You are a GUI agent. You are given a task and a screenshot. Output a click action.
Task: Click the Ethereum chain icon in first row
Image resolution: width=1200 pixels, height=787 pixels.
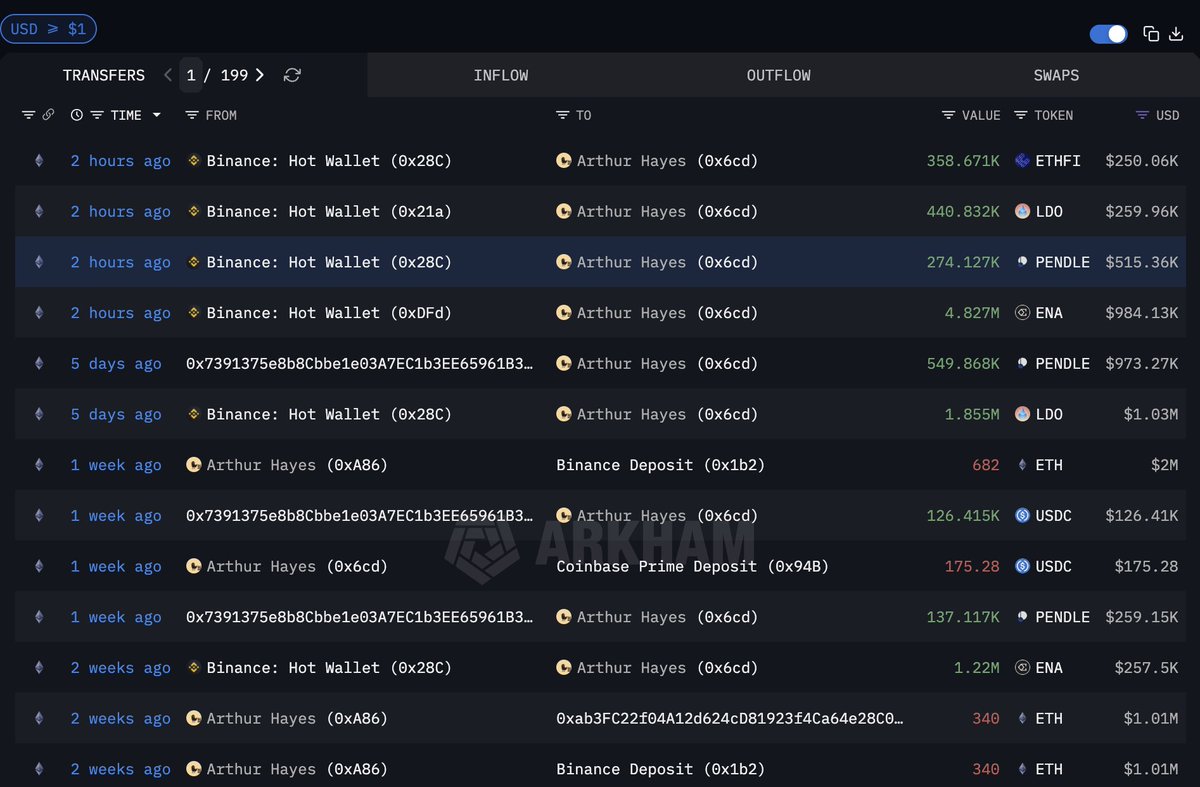point(39,160)
